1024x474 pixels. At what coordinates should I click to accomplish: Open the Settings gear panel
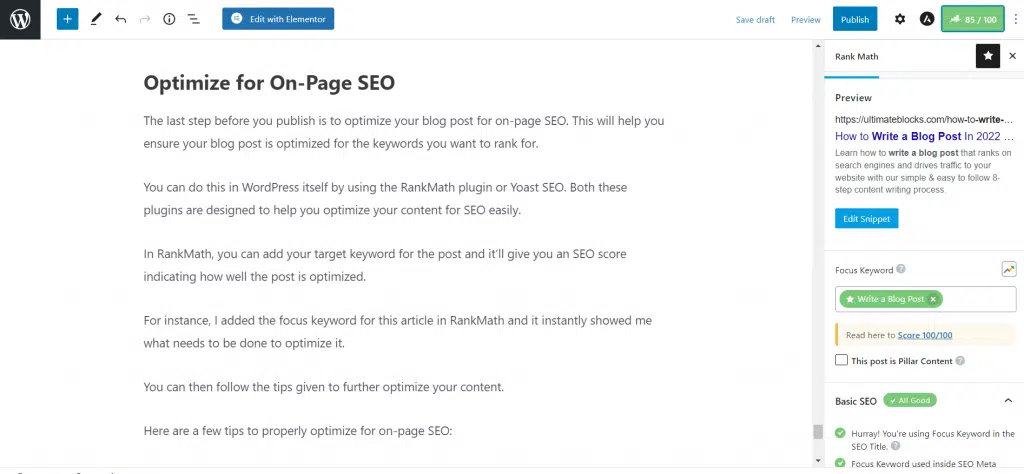point(900,20)
